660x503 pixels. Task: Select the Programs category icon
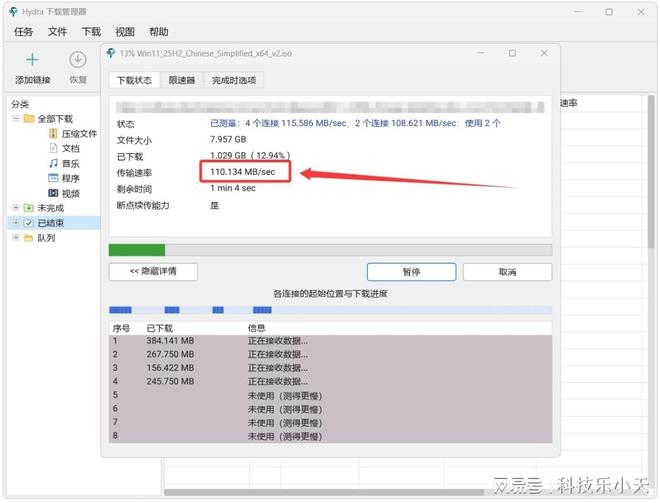click(x=53, y=178)
